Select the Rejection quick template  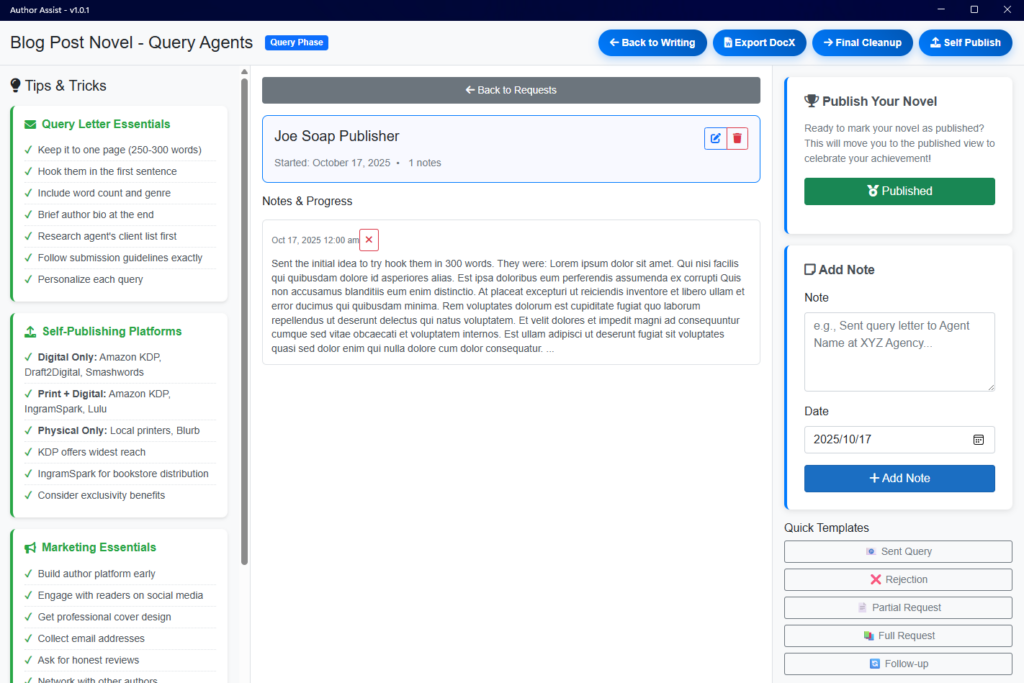[x=898, y=580]
